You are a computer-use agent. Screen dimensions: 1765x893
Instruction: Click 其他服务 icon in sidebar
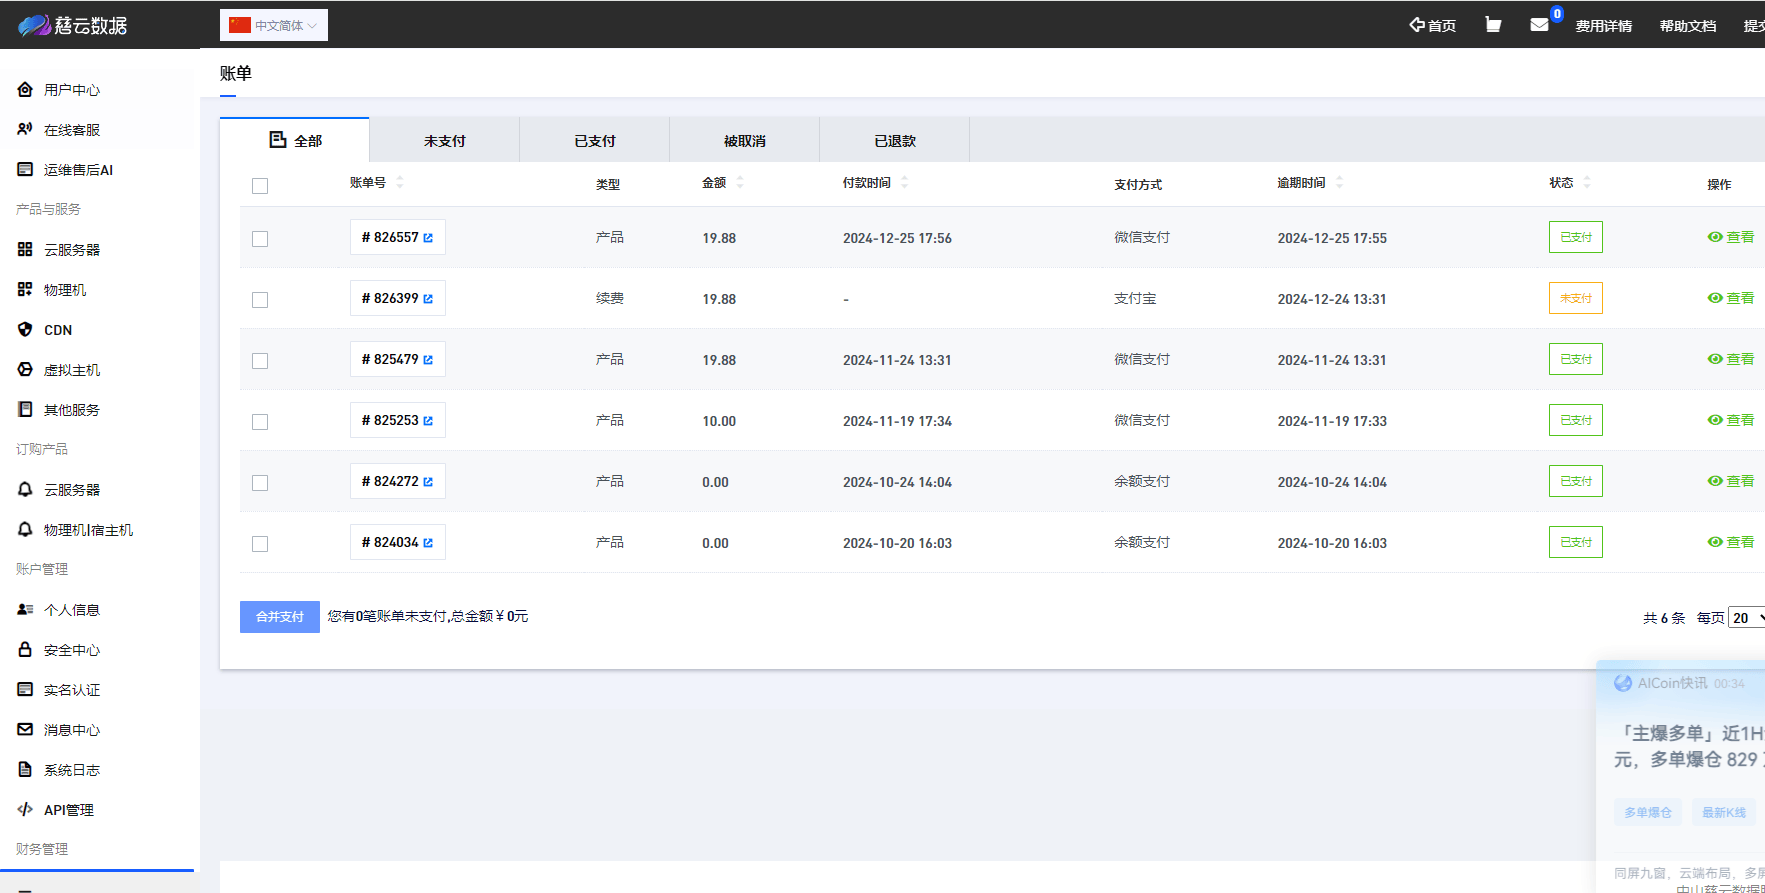click(25, 410)
